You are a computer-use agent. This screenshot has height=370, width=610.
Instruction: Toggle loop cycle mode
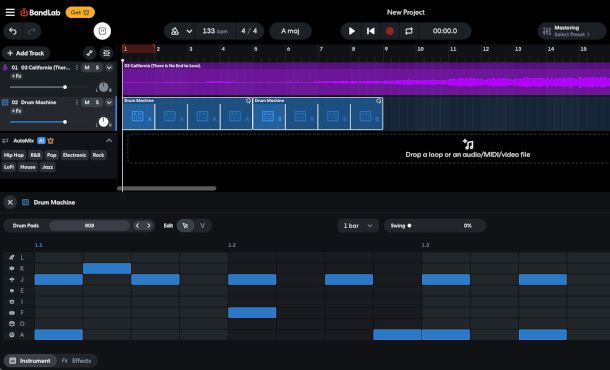pyautogui.click(x=408, y=31)
